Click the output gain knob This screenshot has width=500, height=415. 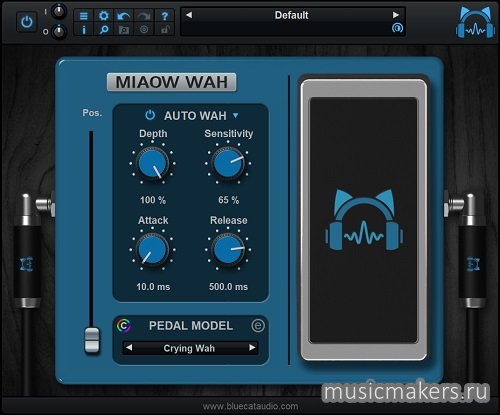(x=59, y=32)
